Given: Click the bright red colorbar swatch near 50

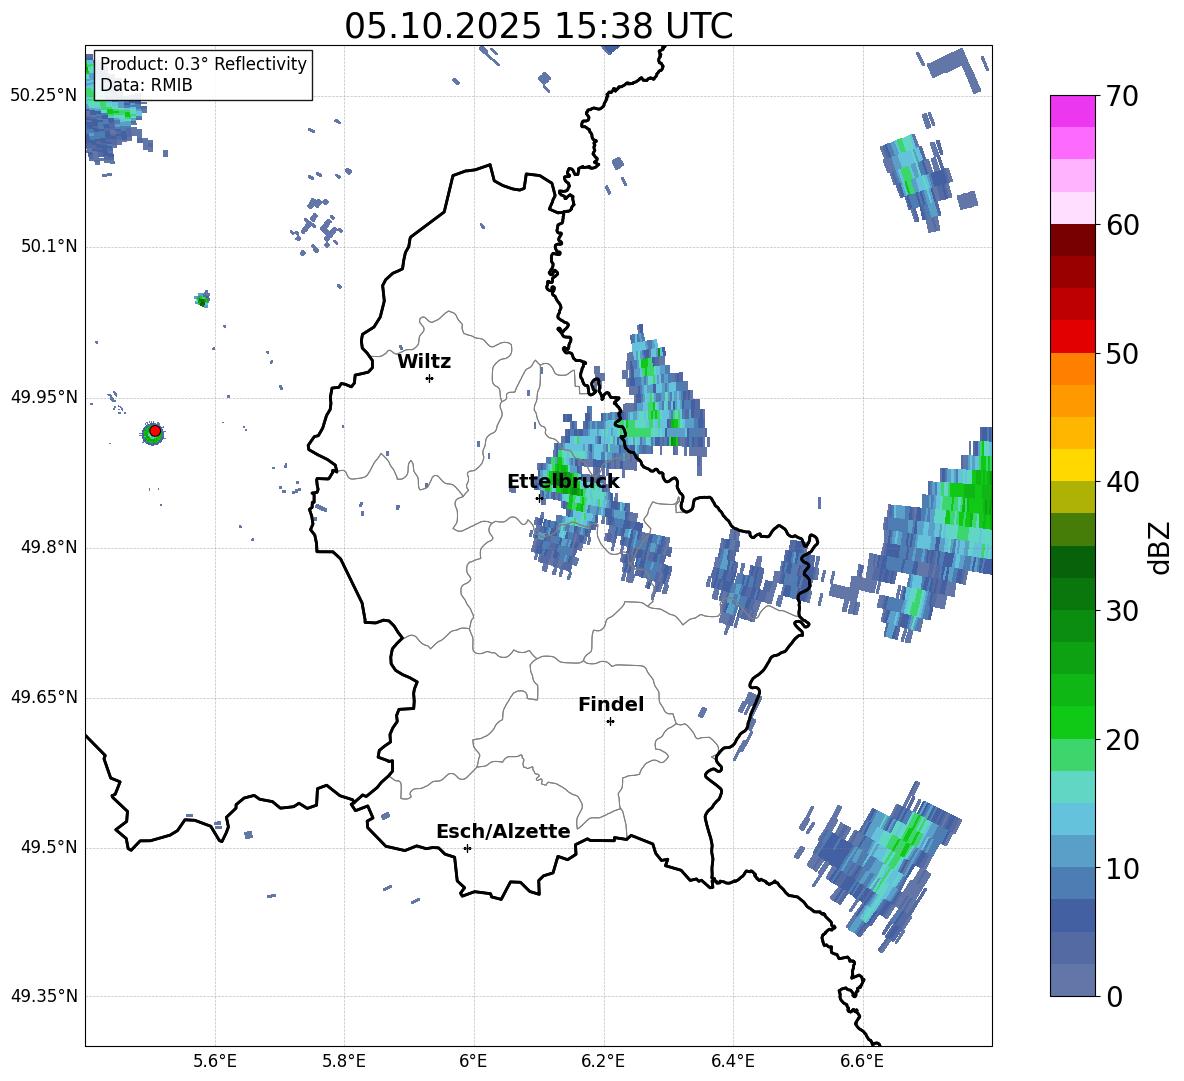Looking at the screenshot, I should [x=1072, y=337].
